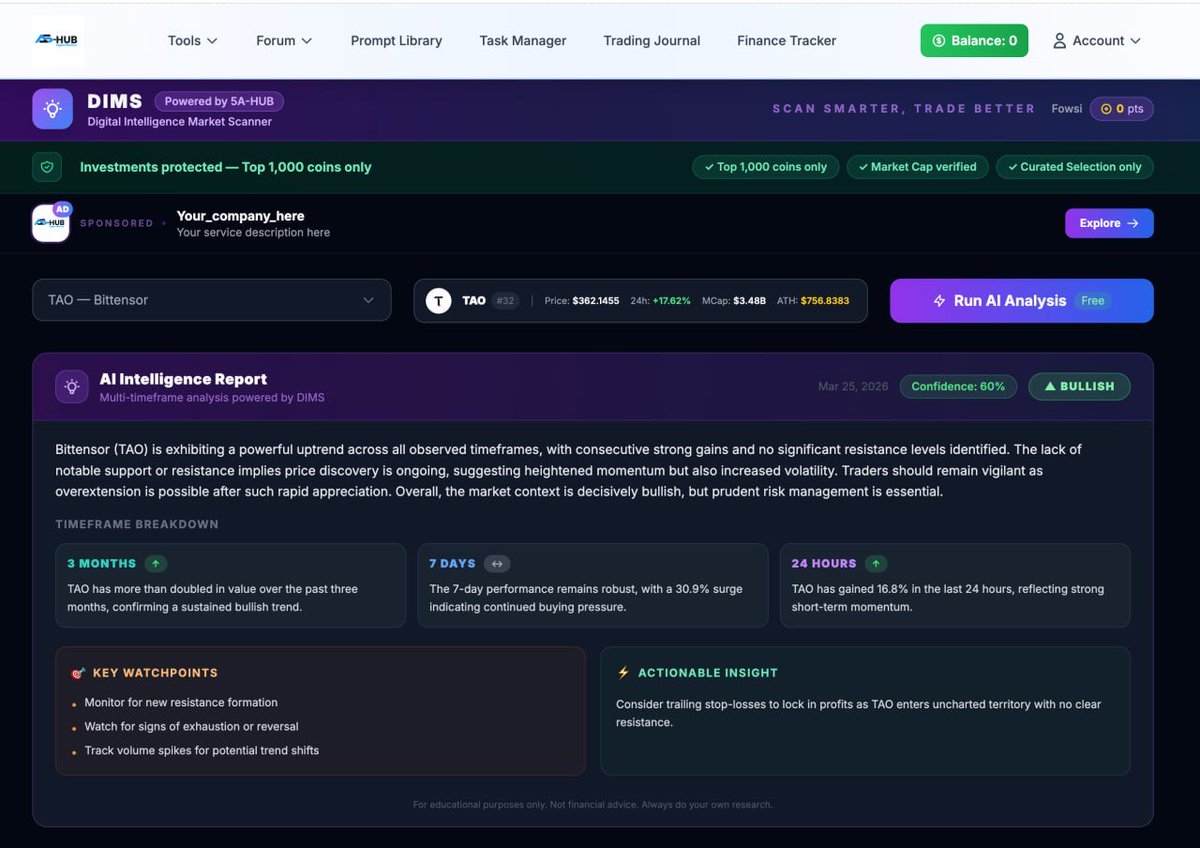
Task: Click the up arrow icon beside 3 MONTHS
Action: [155, 563]
